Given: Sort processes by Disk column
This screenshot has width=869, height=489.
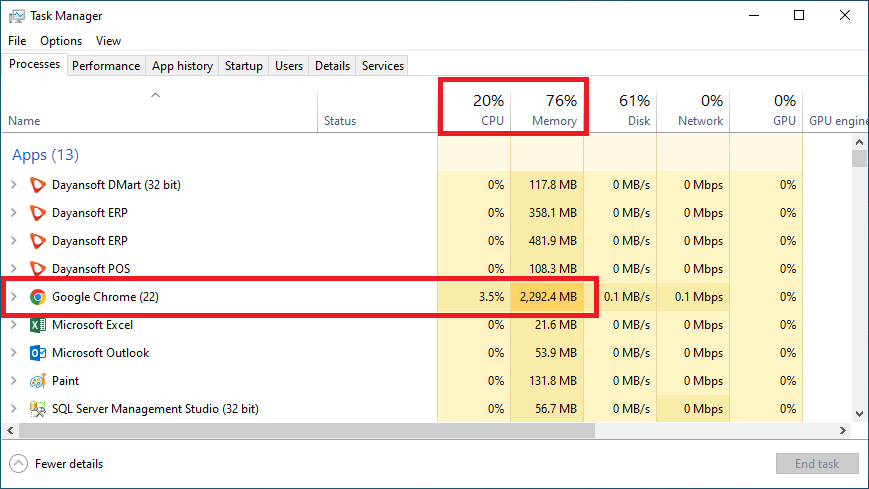Looking at the screenshot, I should point(620,110).
